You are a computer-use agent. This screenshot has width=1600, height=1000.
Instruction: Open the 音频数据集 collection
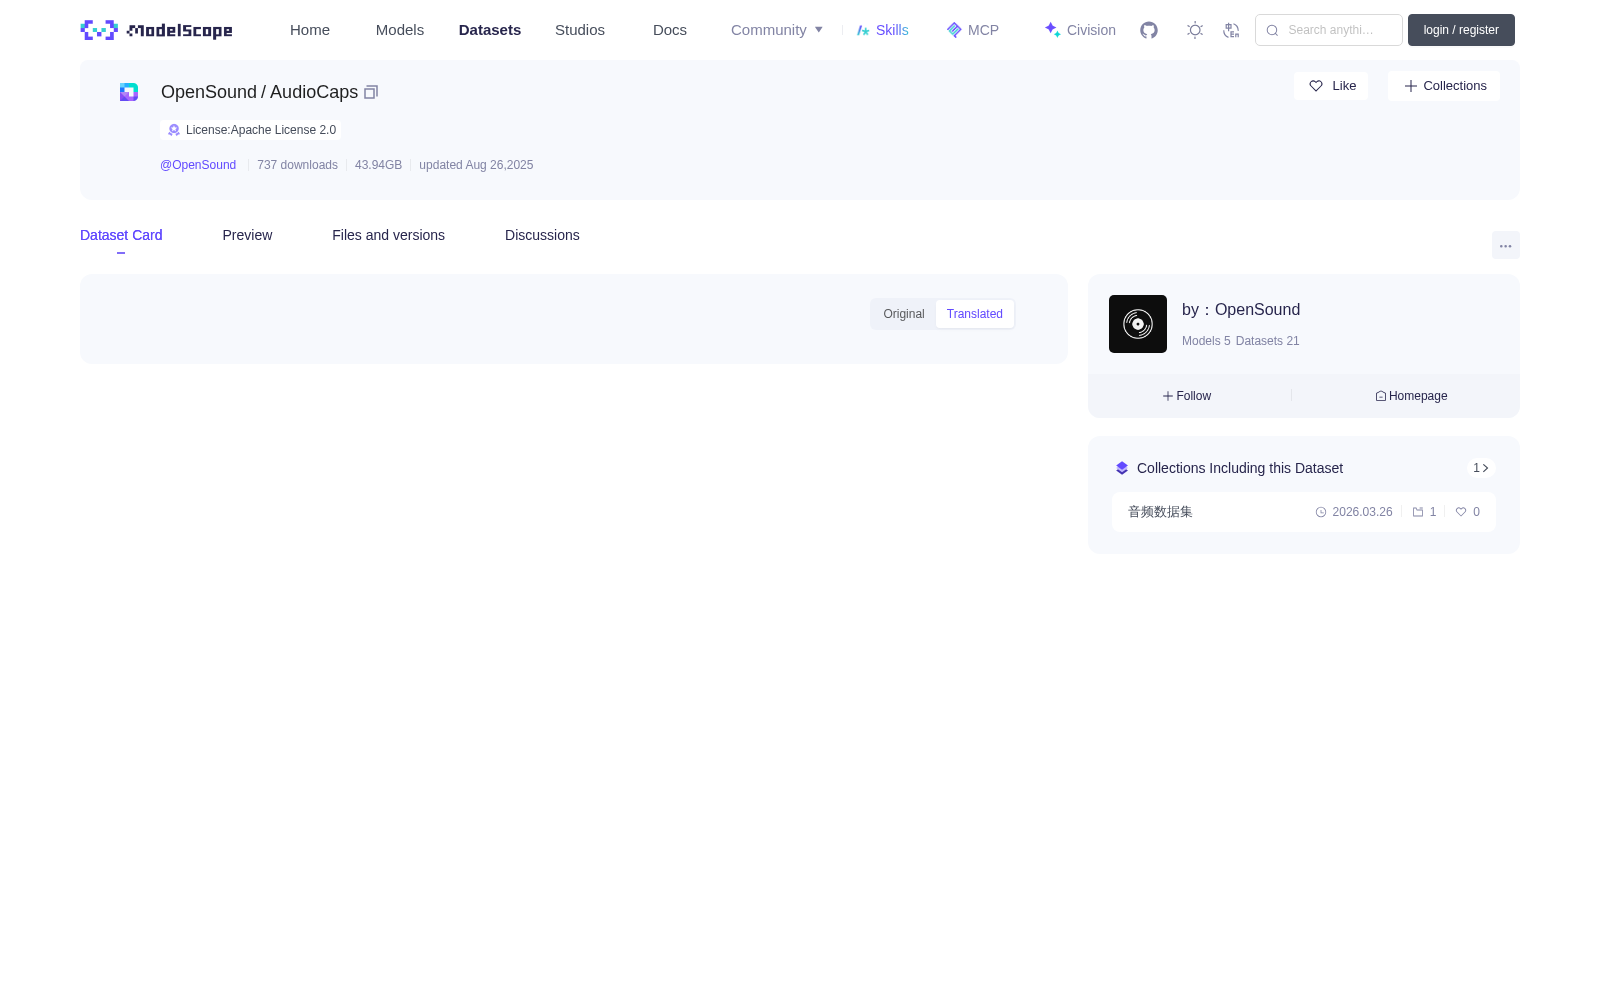[1160, 512]
